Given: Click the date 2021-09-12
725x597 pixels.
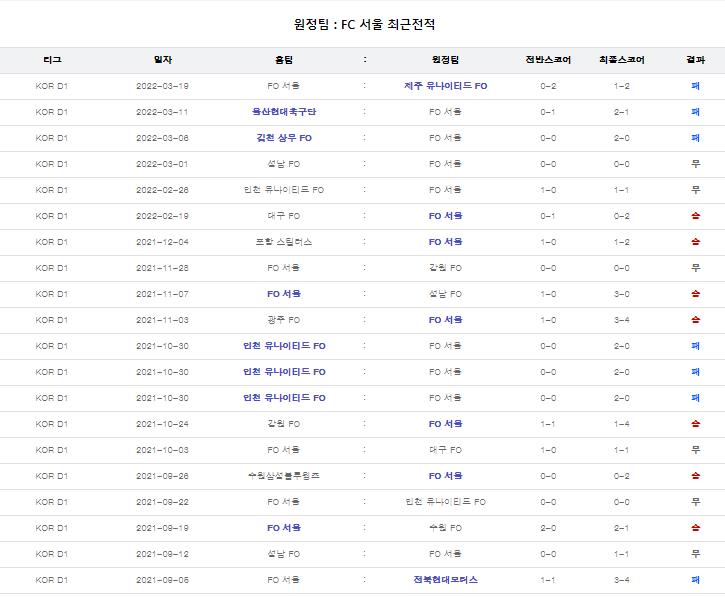Looking at the screenshot, I should (x=162, y=554).
